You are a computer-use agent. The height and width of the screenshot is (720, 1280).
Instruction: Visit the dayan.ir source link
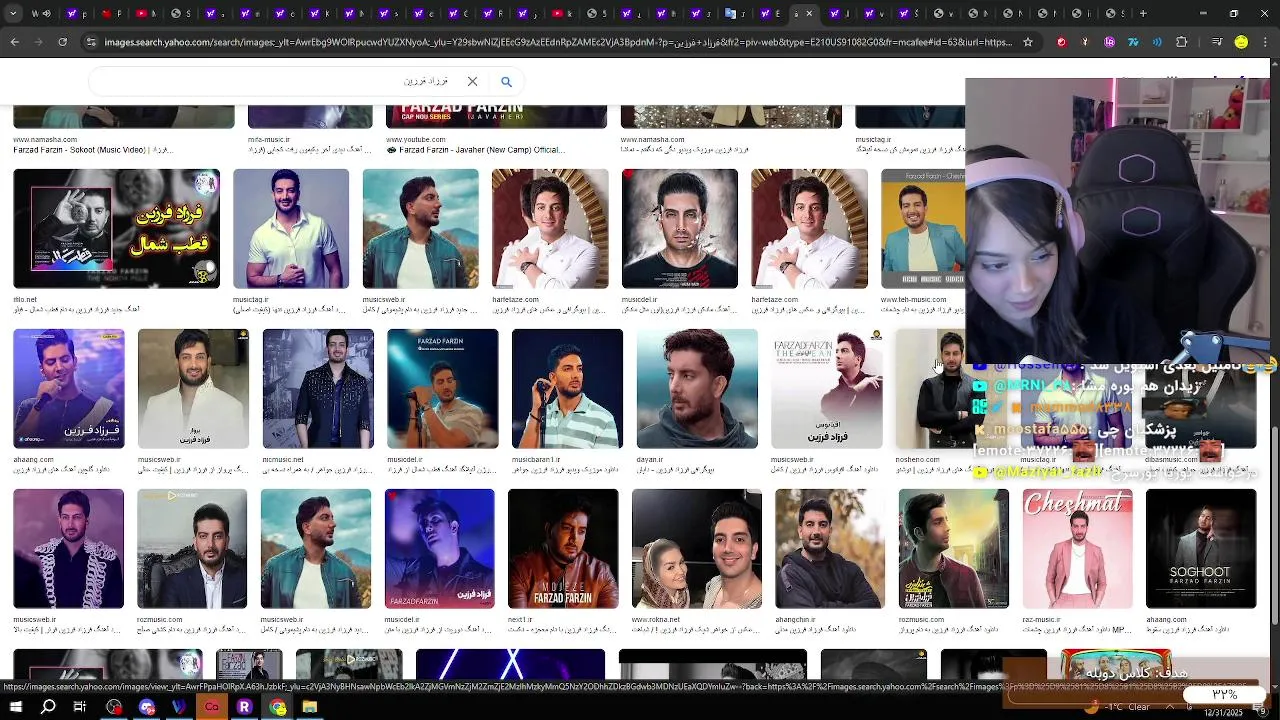click(x=649, y=459)
